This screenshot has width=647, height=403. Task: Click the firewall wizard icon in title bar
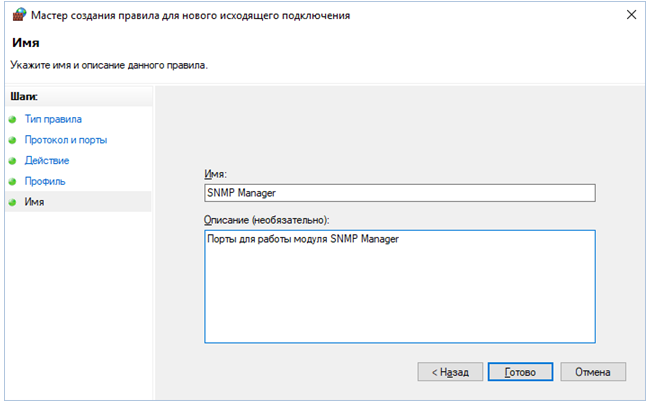[x=16, y=16]
